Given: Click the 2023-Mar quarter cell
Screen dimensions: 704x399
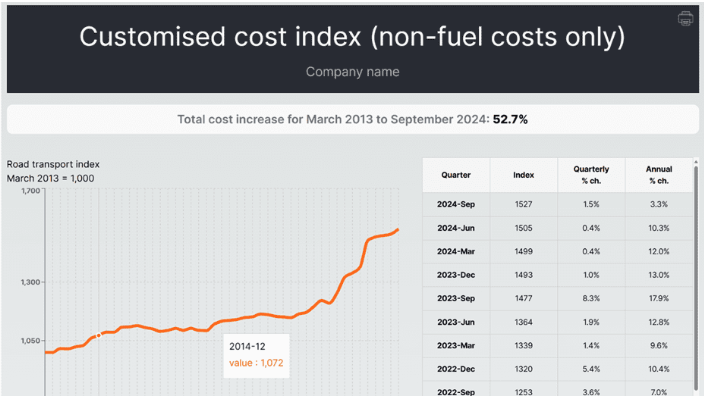Looking at the screenshot, I should (x=456, y=345).
